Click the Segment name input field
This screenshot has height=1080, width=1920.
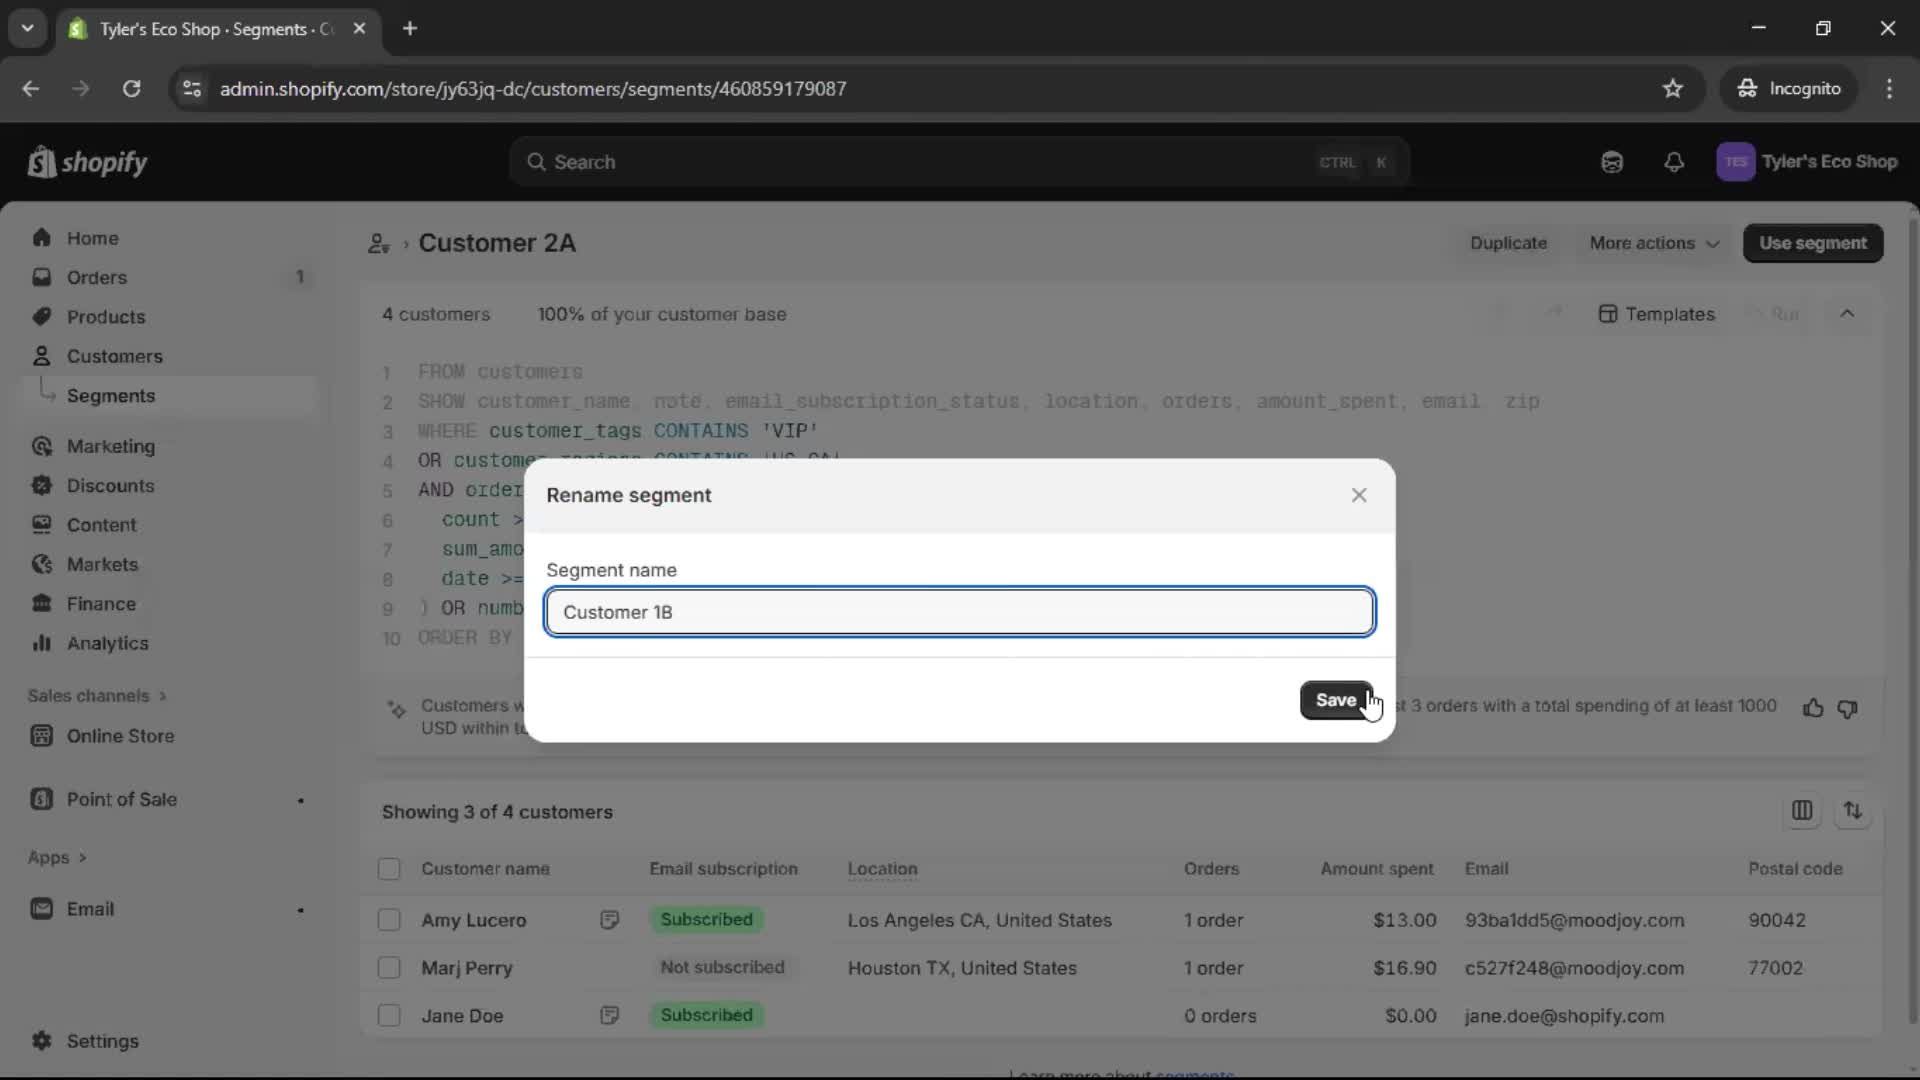pos(959,612)
